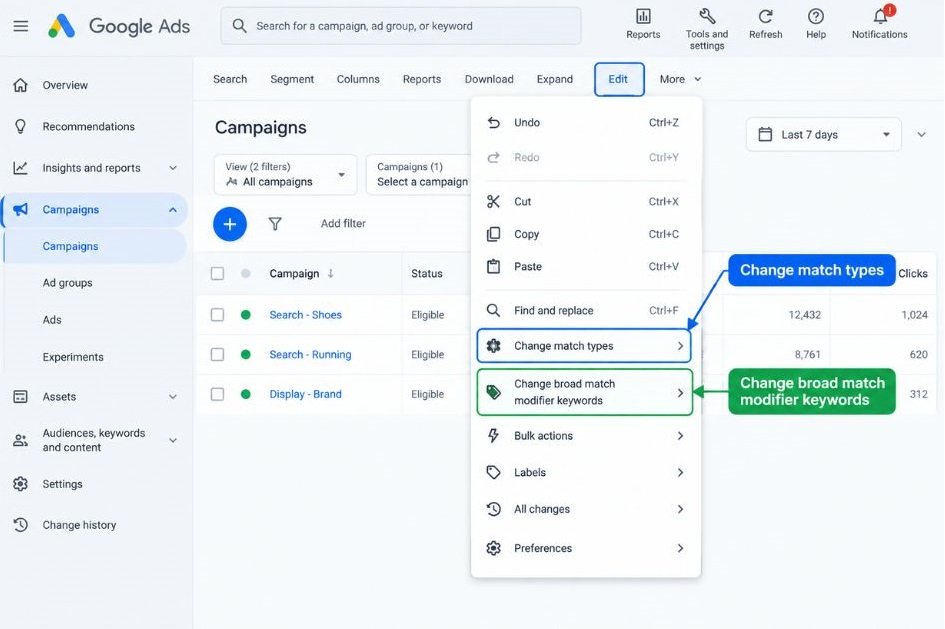Open Change broad match modifier keywords
Image resolution: width=945 pixels, height=629 pixels.
click(585, 392)
